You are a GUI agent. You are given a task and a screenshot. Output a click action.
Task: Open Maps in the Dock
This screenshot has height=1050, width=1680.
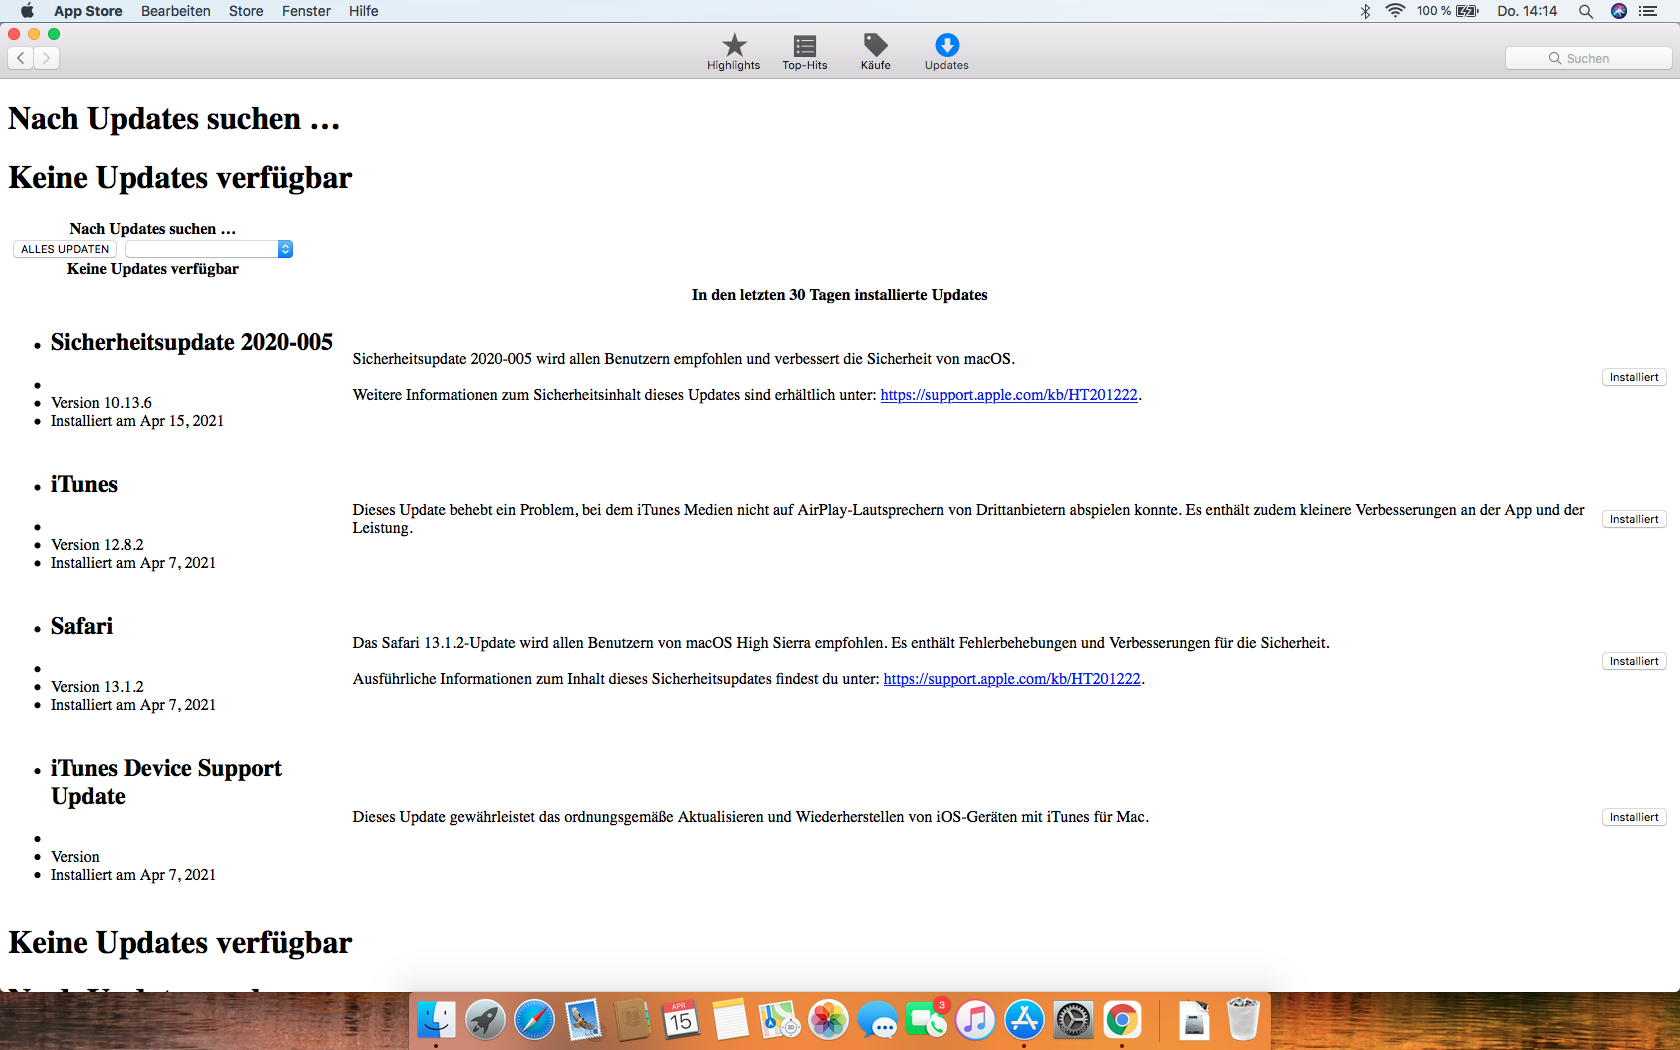[779, 1020]
